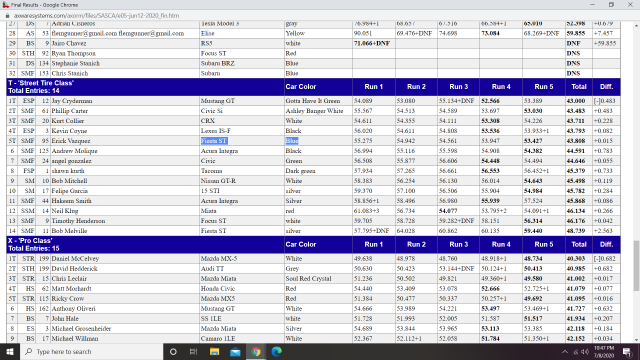Click the Windows Start button

point(10,351)
